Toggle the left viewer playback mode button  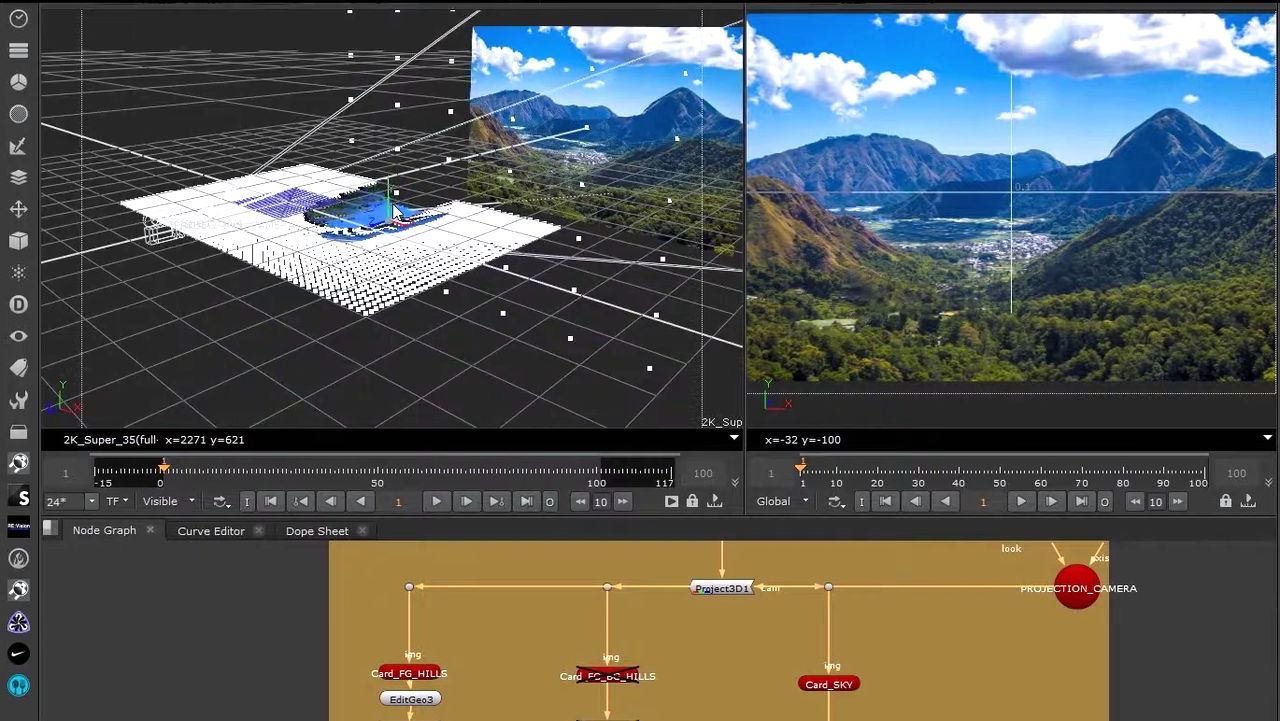click(671, 502)
